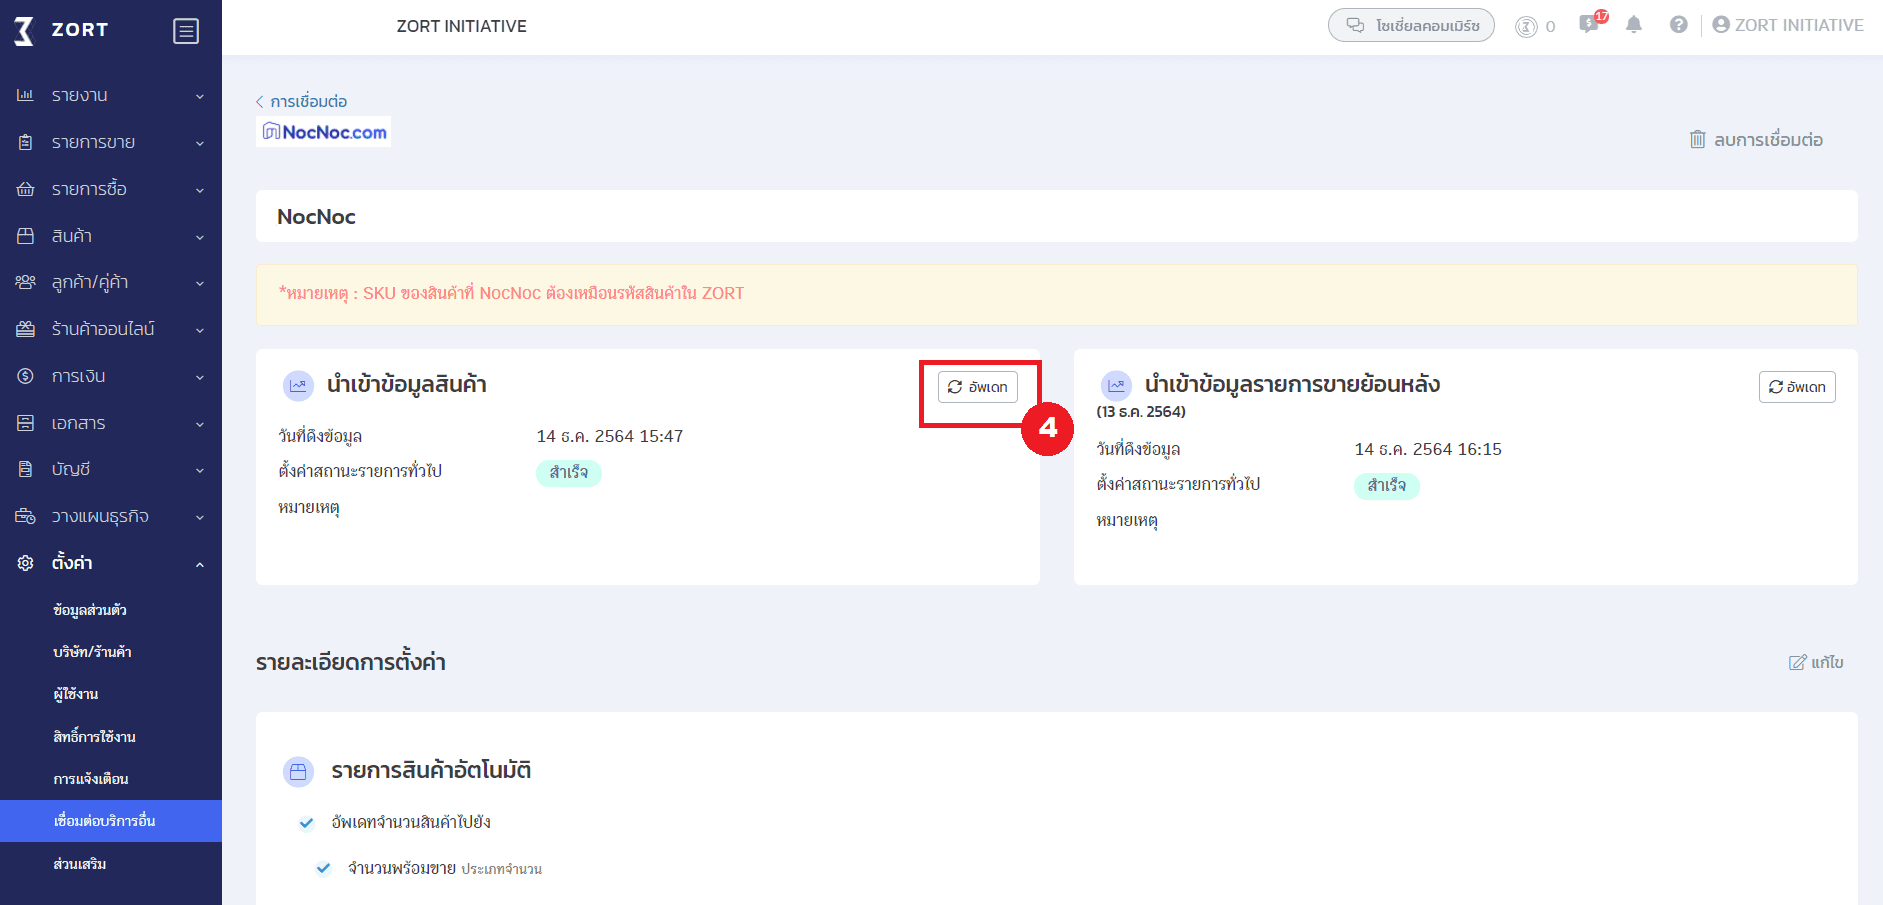Click the สำเร็จ badge in รายการขายย้อนหลัง card
The width and height of the screenshot is (1883, 905).
1387,486
